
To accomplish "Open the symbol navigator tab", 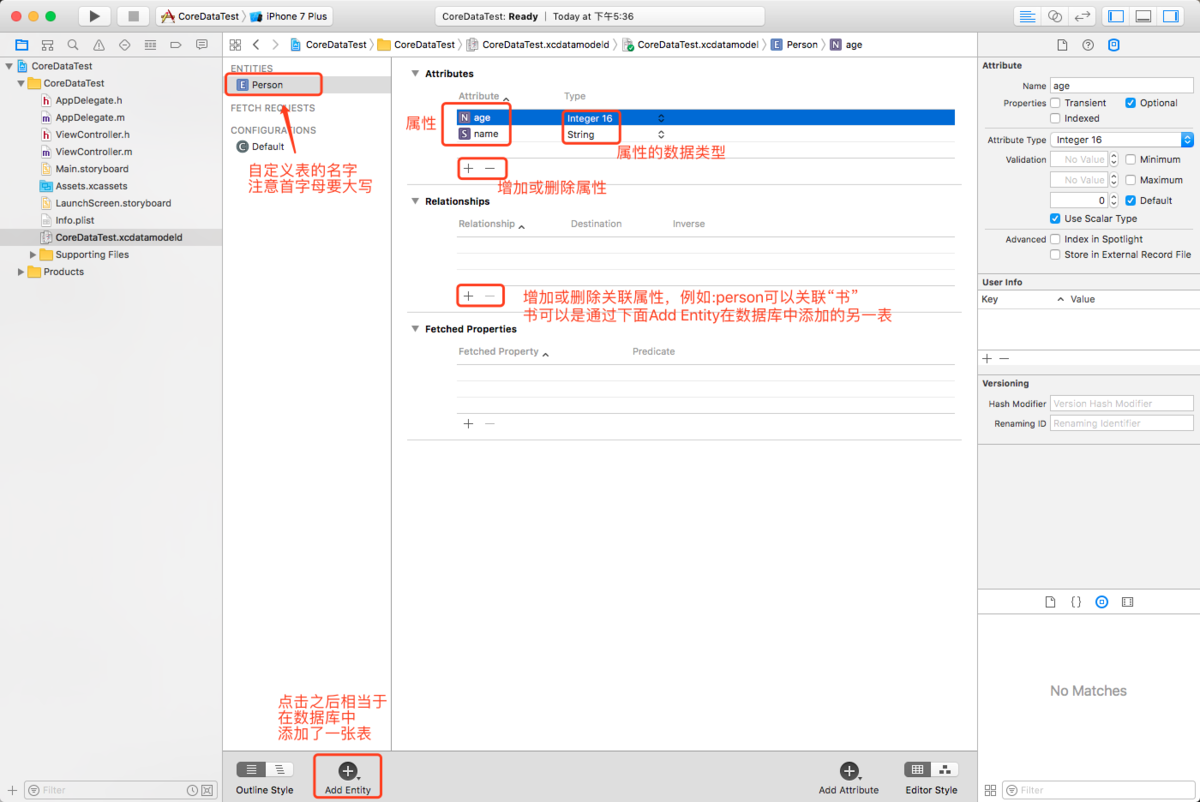I will (x=48, y=45).
